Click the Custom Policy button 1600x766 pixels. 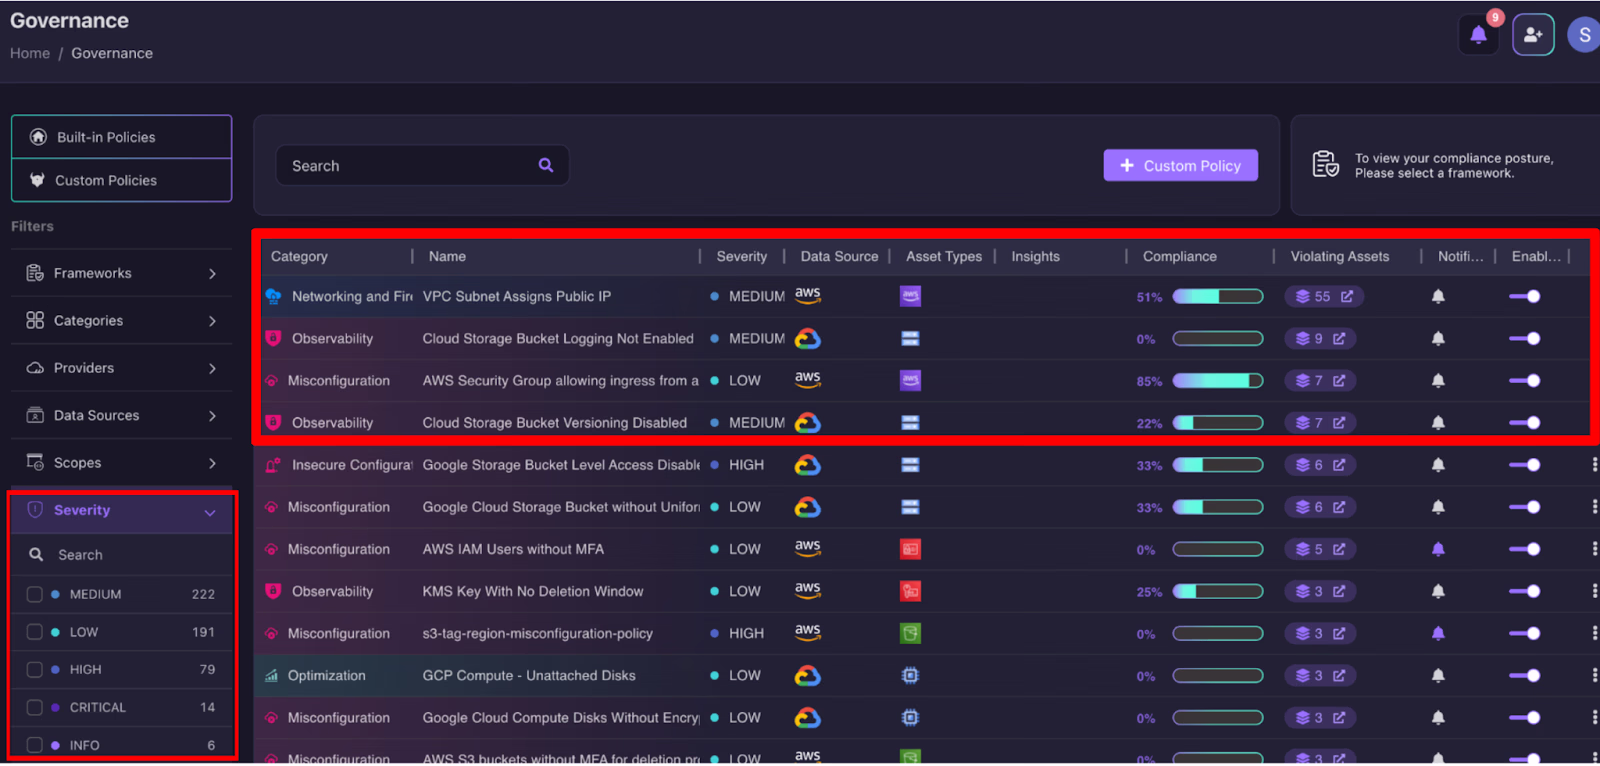pyautogui.click(x=1181, y=166)
